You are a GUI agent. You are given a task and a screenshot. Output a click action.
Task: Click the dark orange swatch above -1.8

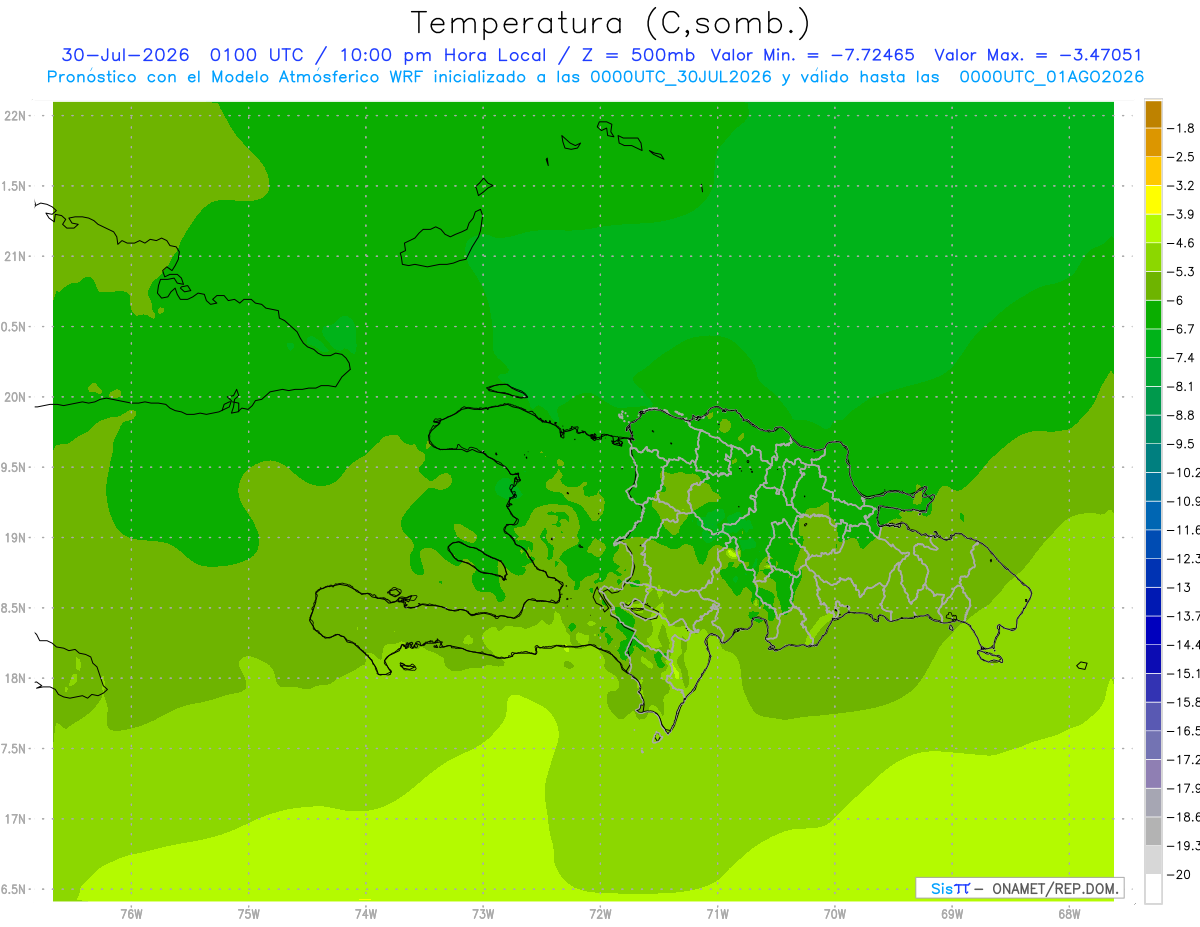[1153, 114]
